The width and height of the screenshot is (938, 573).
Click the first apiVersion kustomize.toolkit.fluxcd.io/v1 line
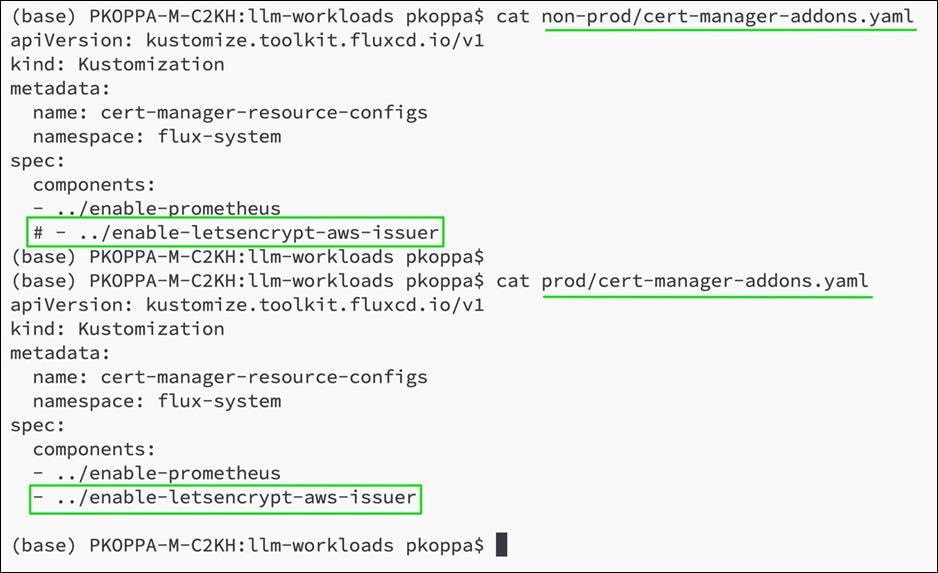coord(247,41)
